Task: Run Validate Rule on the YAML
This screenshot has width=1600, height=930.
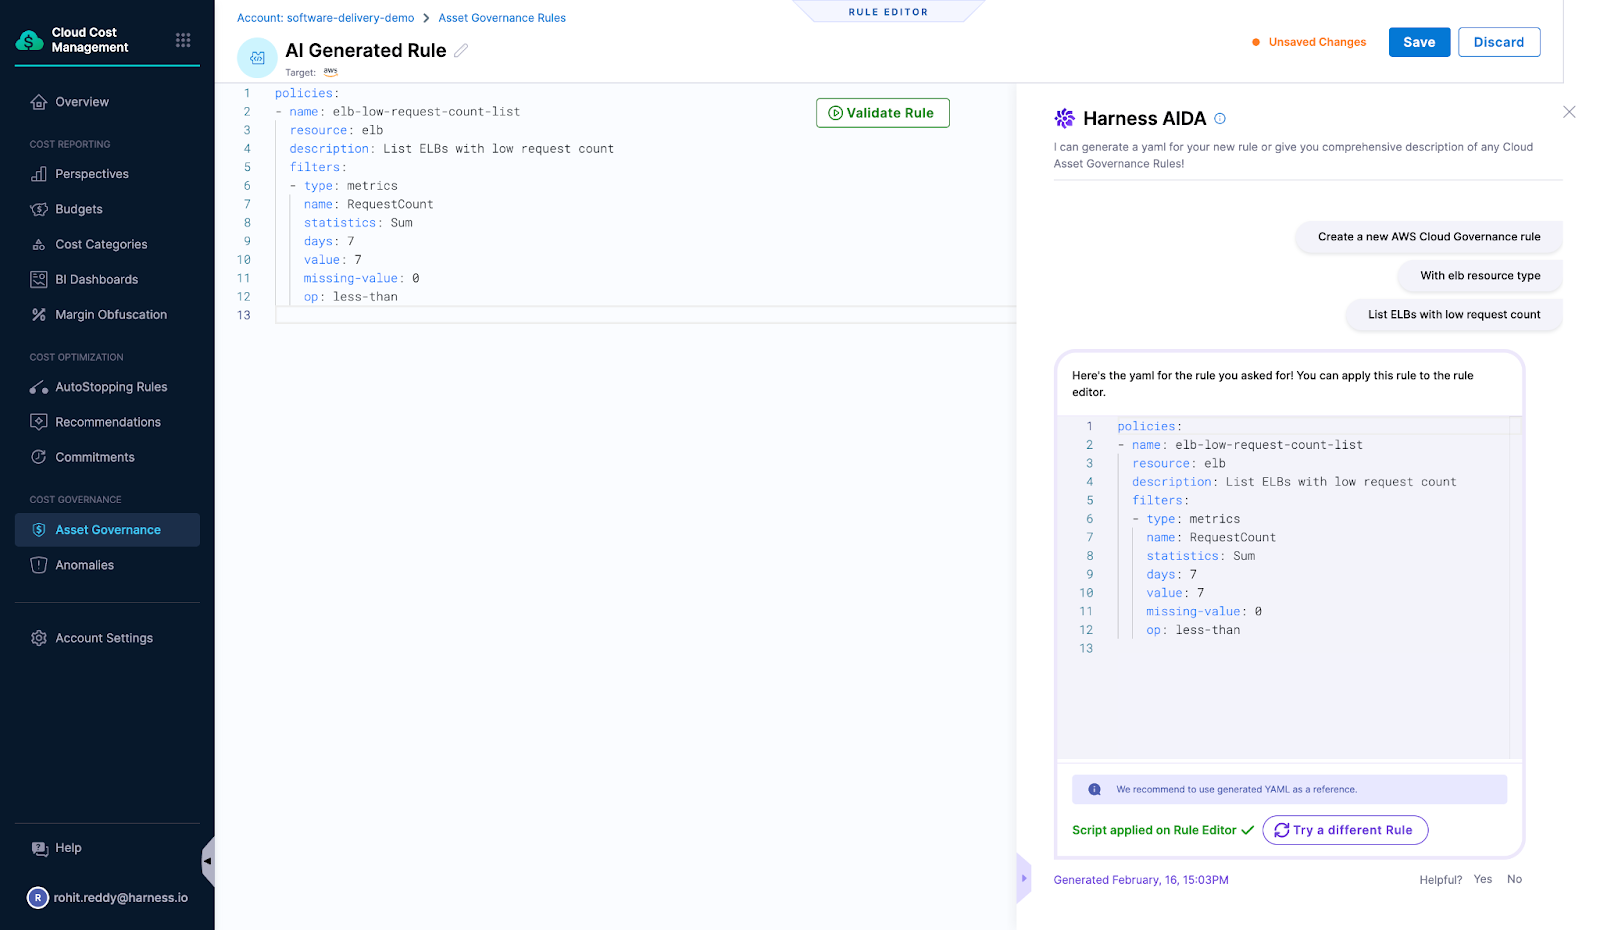Action: [882, 112]
